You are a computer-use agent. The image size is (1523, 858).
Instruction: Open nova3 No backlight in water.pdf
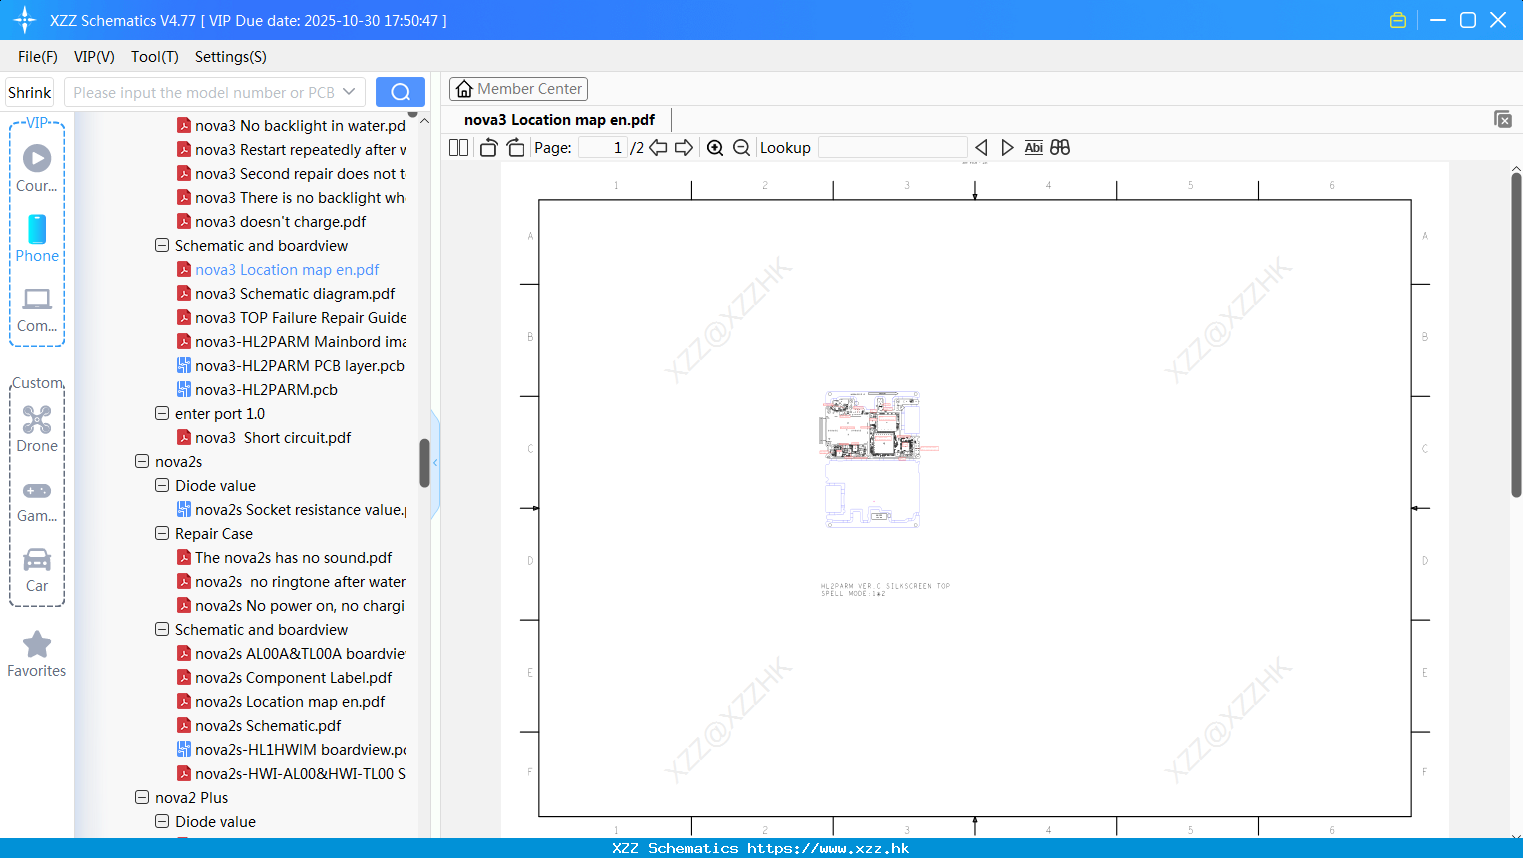pos(300,125)
